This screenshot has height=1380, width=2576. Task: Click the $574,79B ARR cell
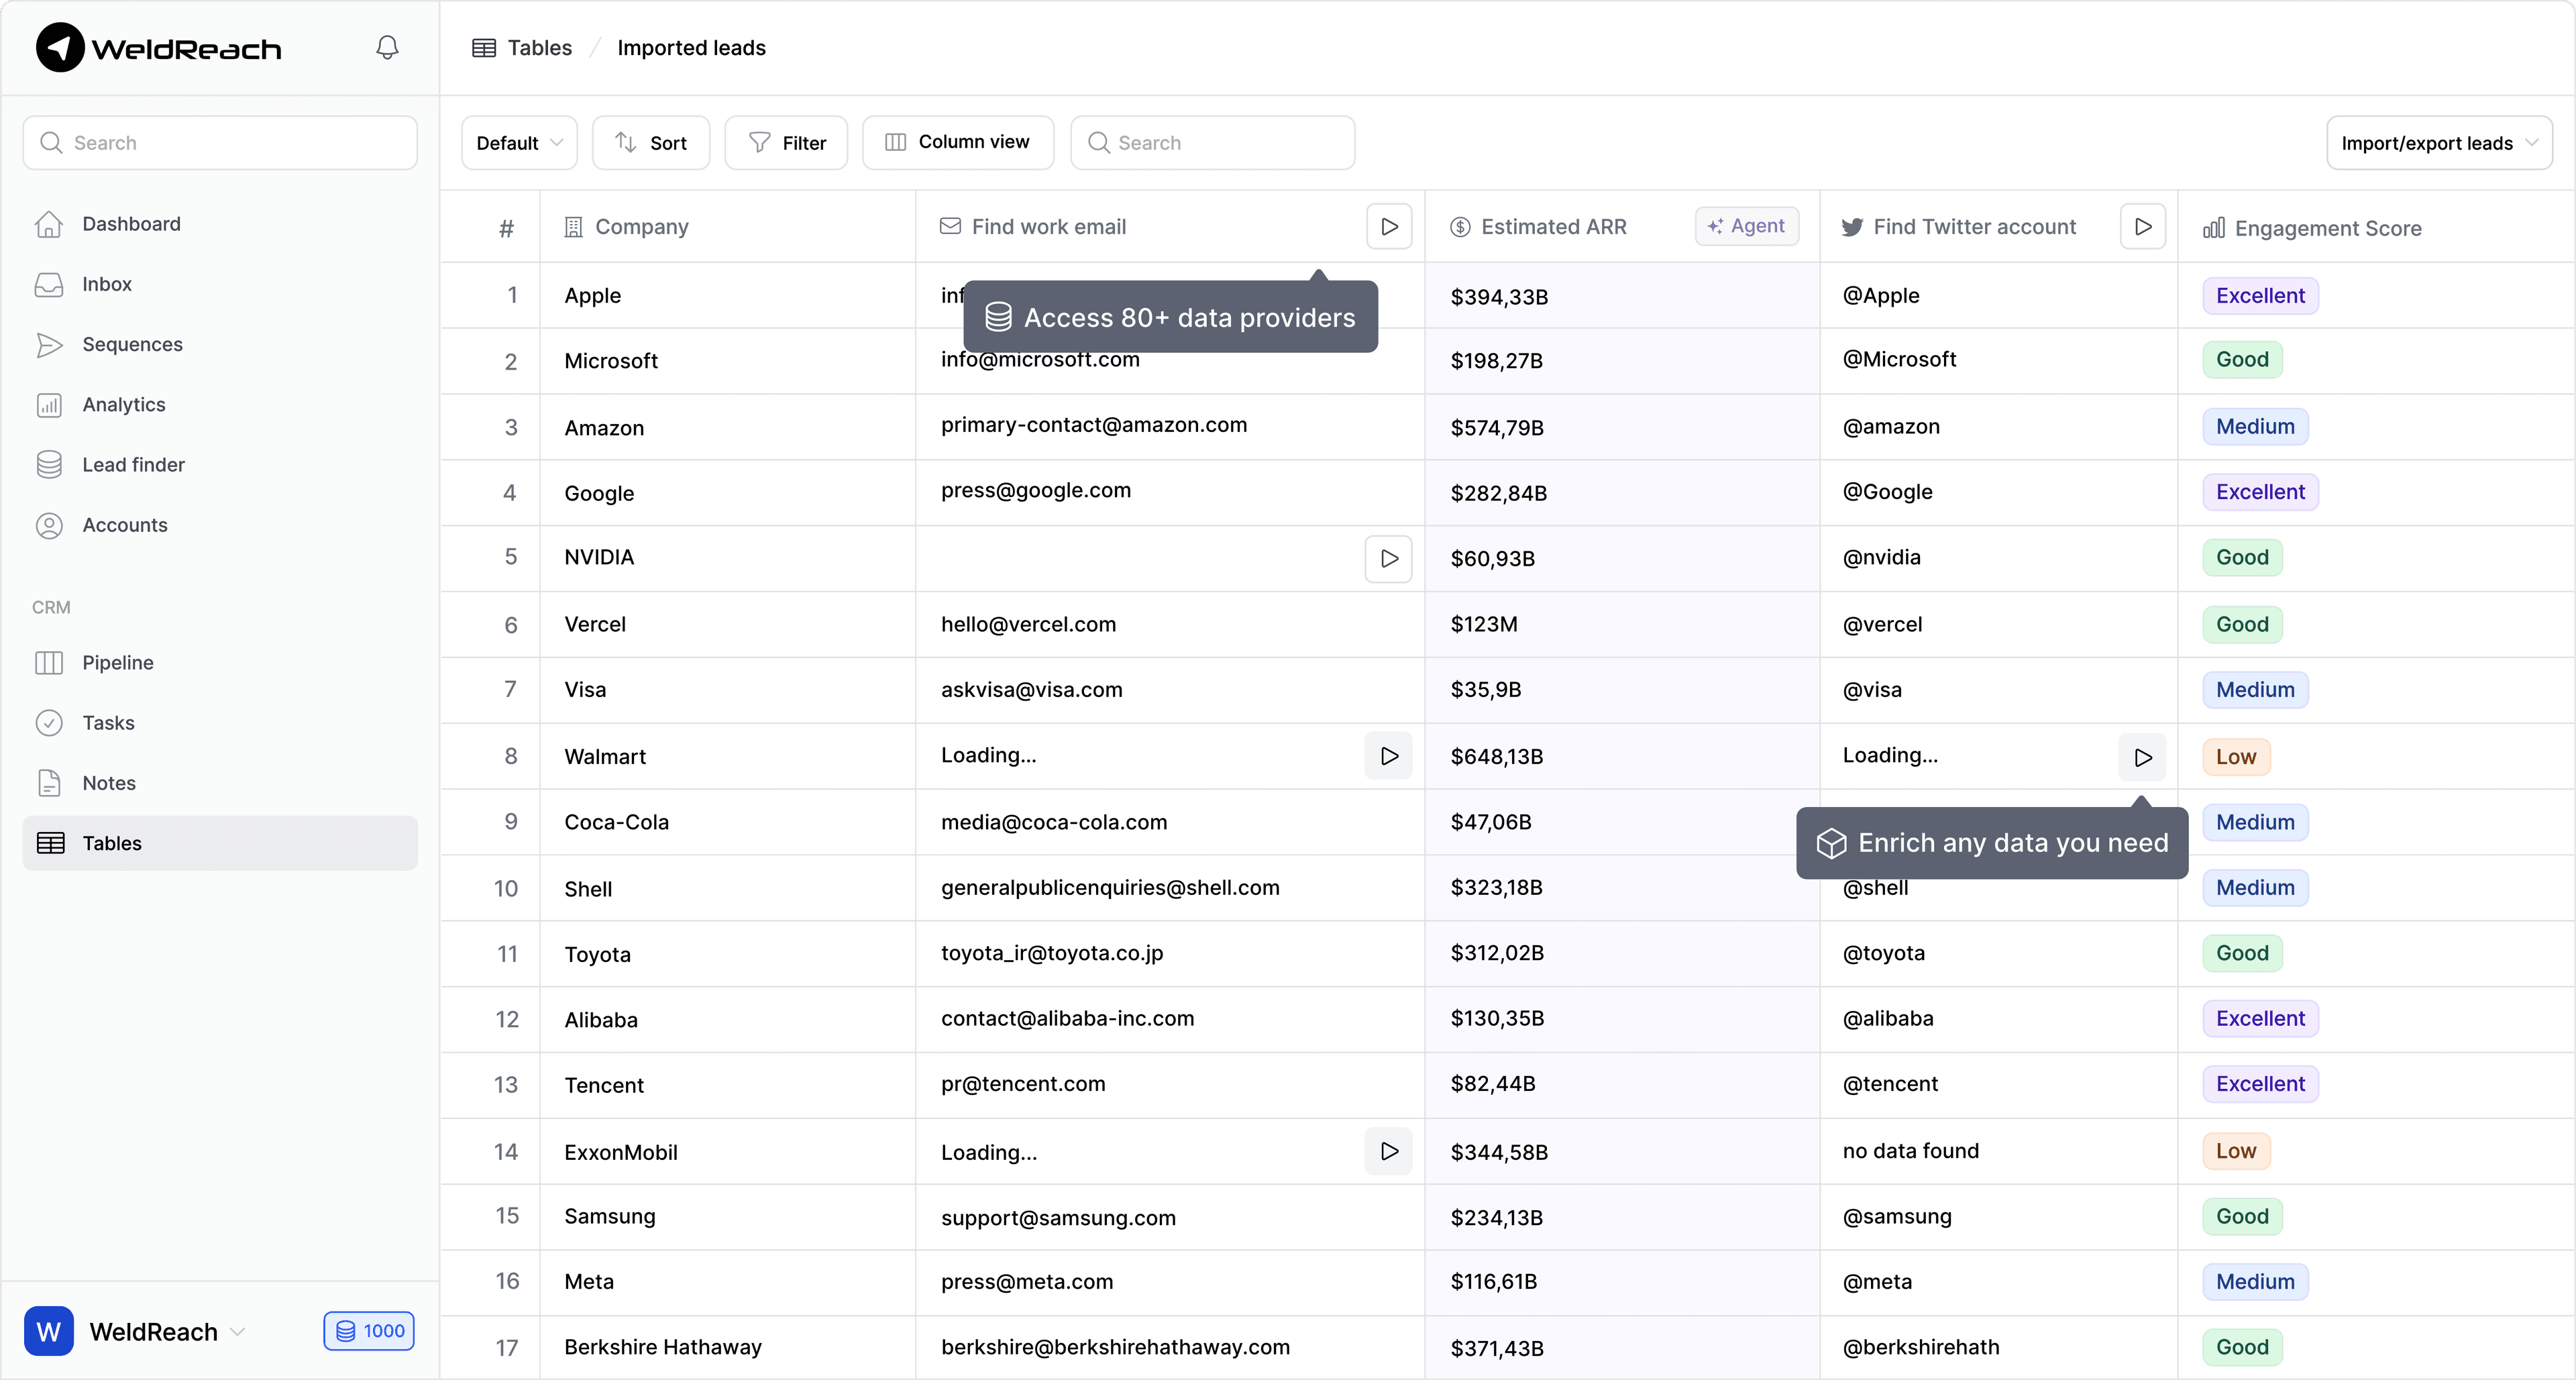1622,427
